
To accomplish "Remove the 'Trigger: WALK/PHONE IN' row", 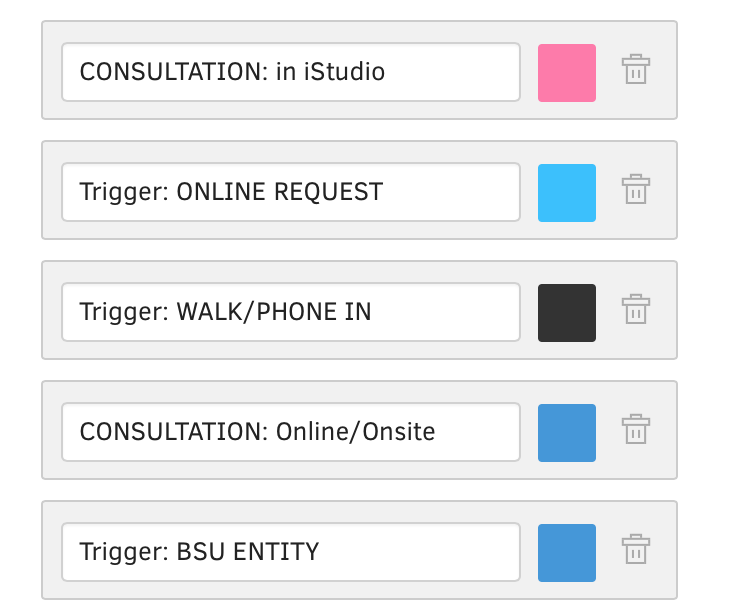I will point(636,310).
